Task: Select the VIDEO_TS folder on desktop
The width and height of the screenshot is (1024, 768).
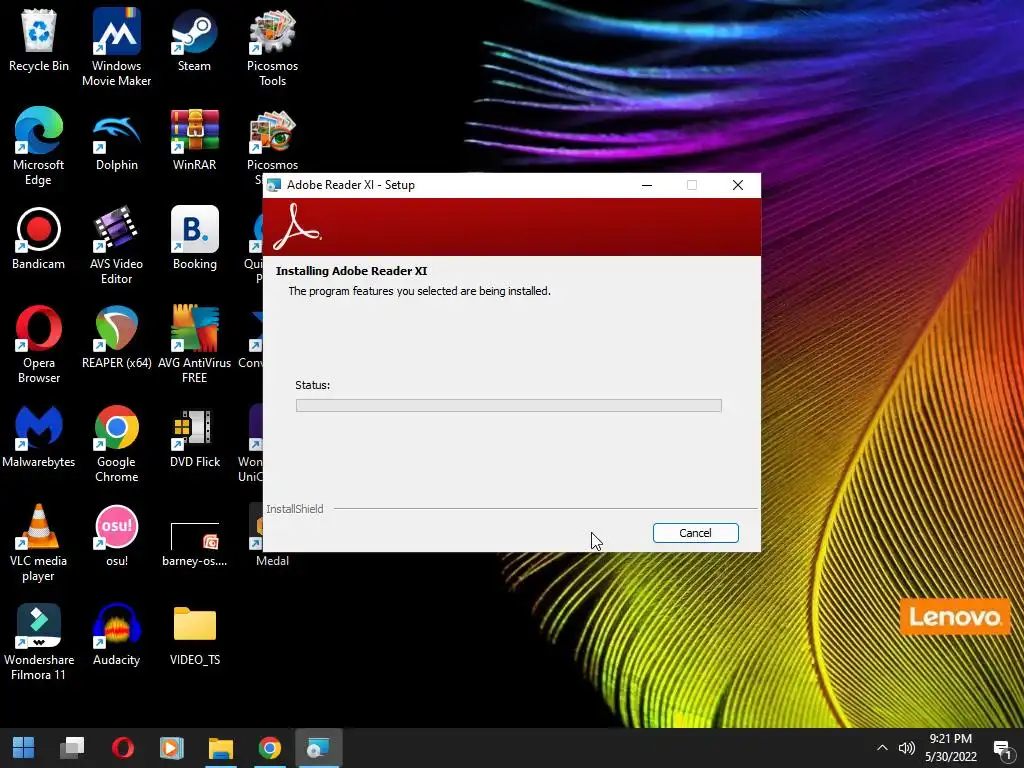Action: click(x=195, y=636)
